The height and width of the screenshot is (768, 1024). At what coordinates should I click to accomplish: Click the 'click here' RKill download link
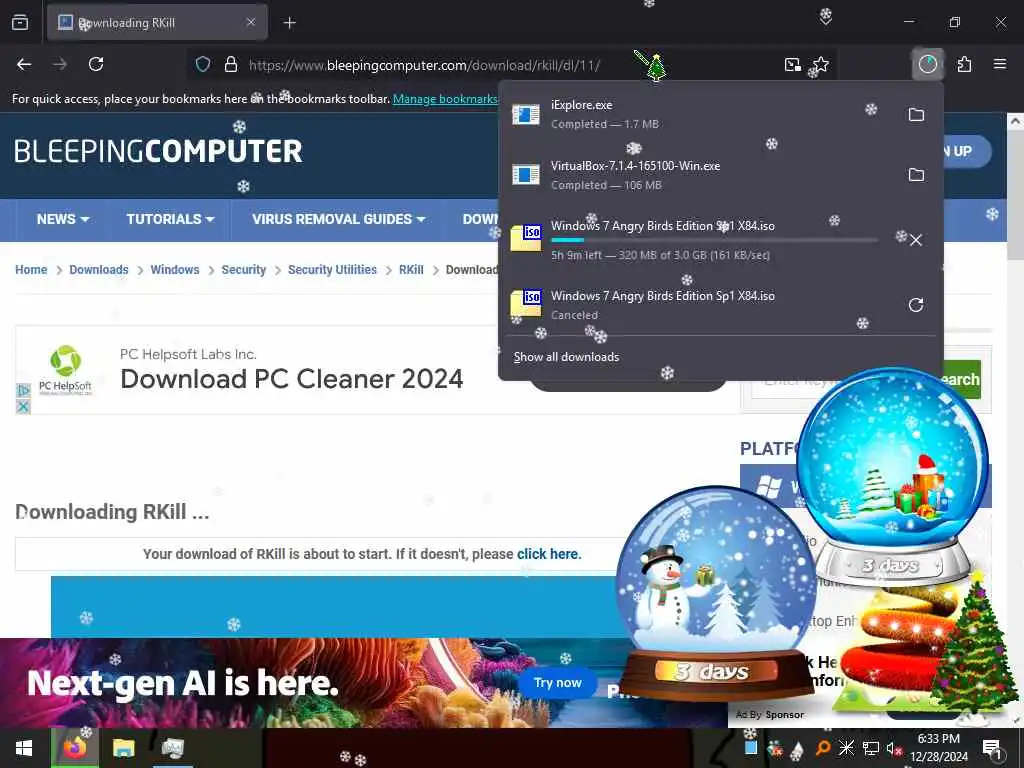[547, 554]
